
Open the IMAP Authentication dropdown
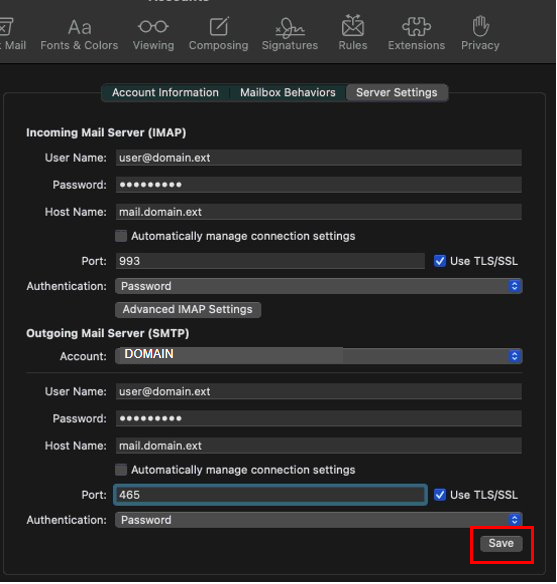click(x=319, y=286)
